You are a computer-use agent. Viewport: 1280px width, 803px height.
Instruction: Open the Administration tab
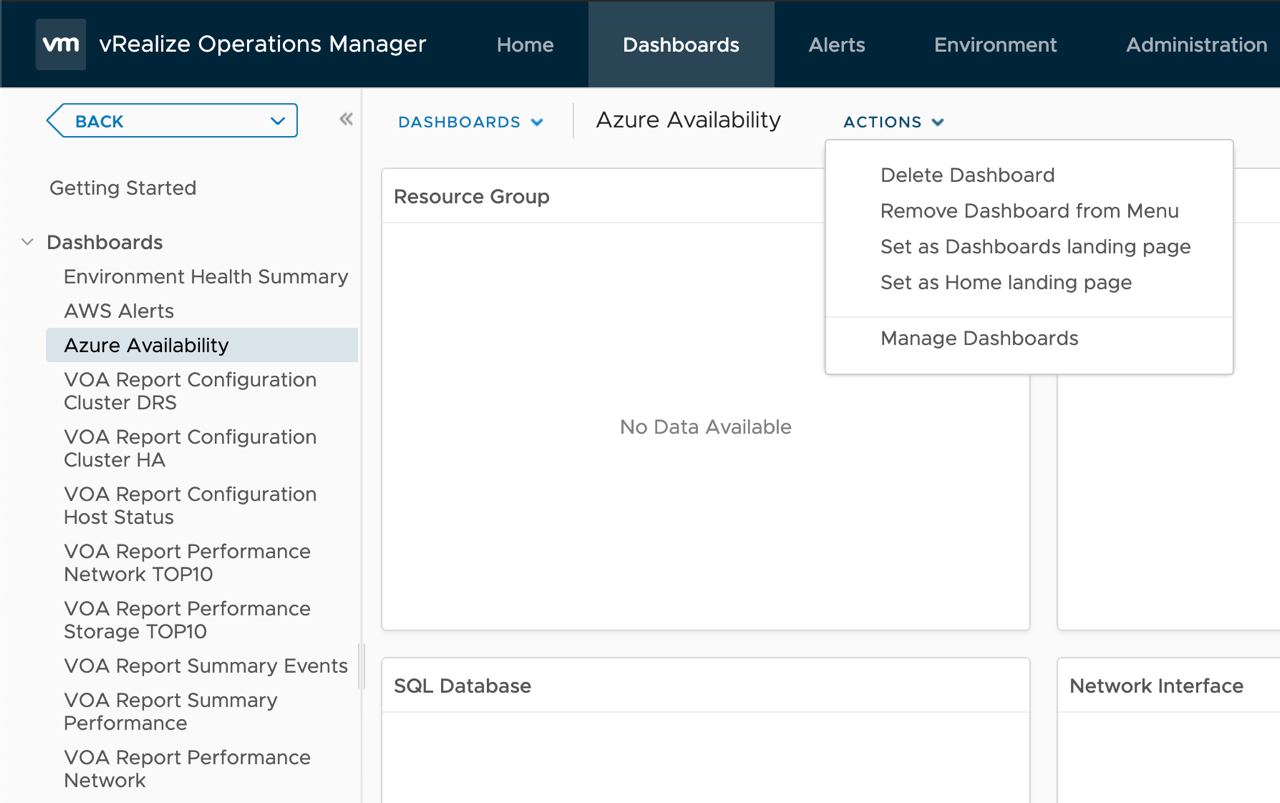coord(1197,44)
